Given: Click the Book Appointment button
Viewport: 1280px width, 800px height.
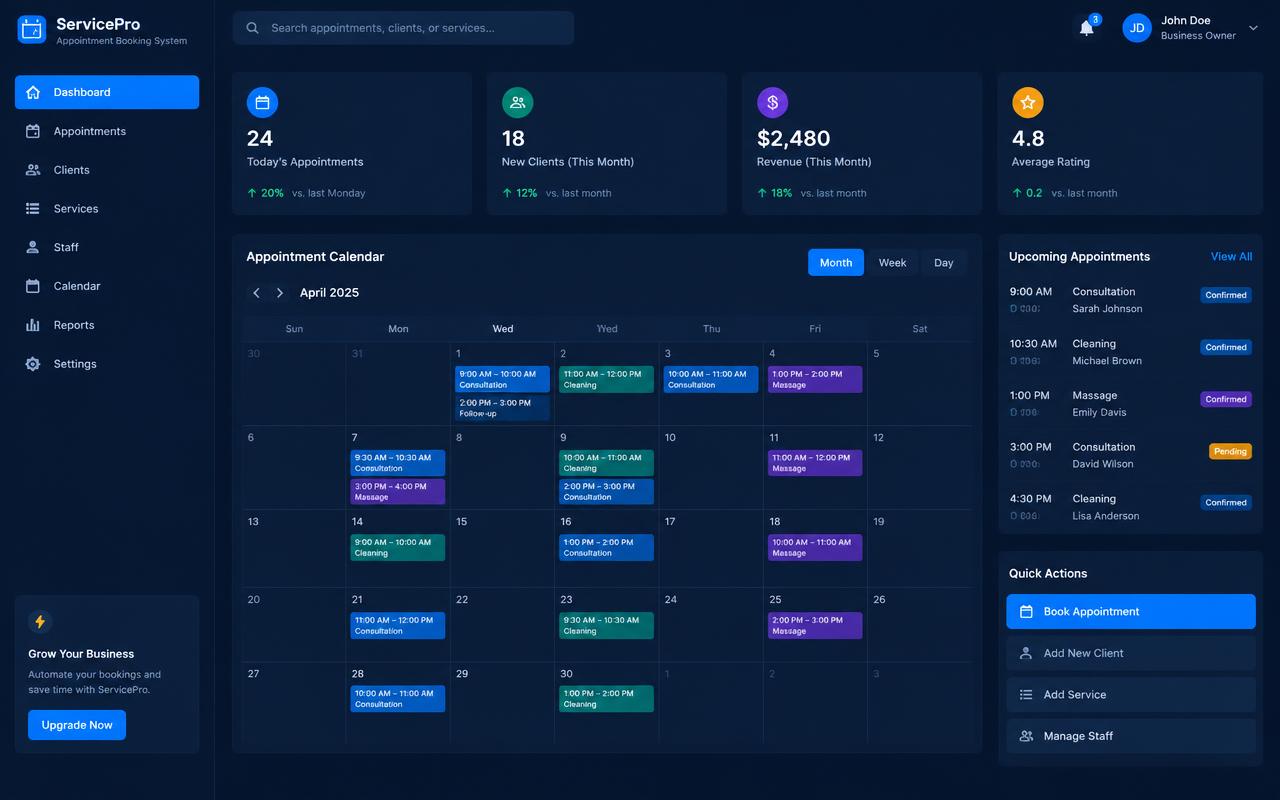Looking at the screenshot, I should click(x=1131, y=612).
